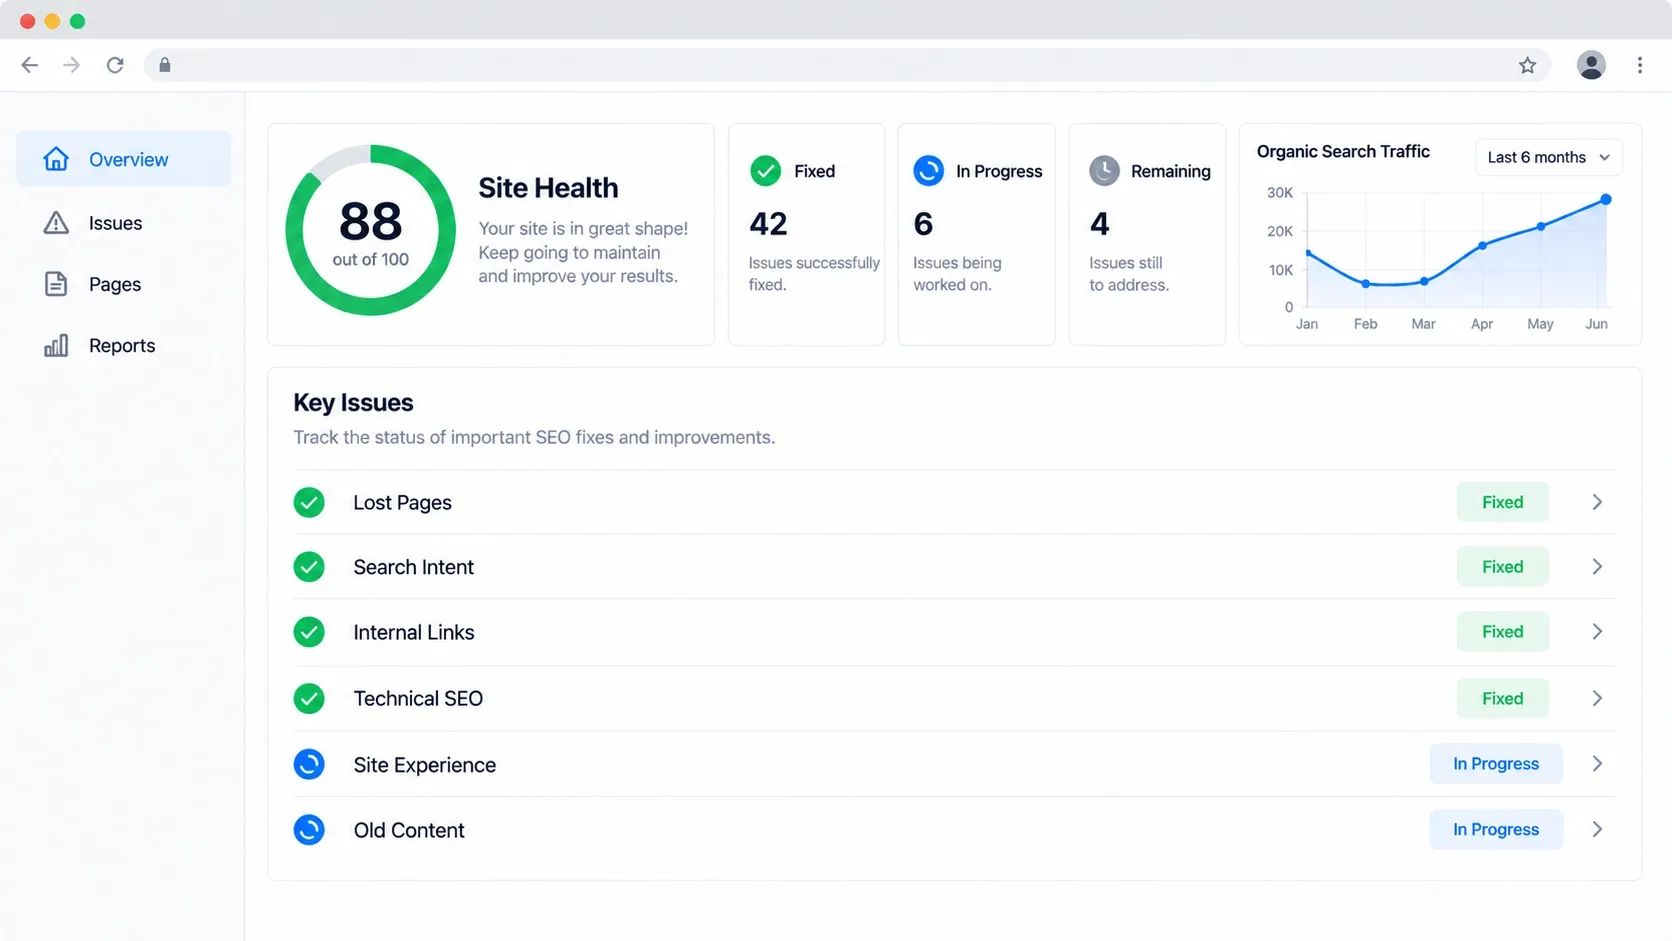Open the Last 6 months dropdown
The height and width of the screenshot is (941, 1672).
(1548, 157)
